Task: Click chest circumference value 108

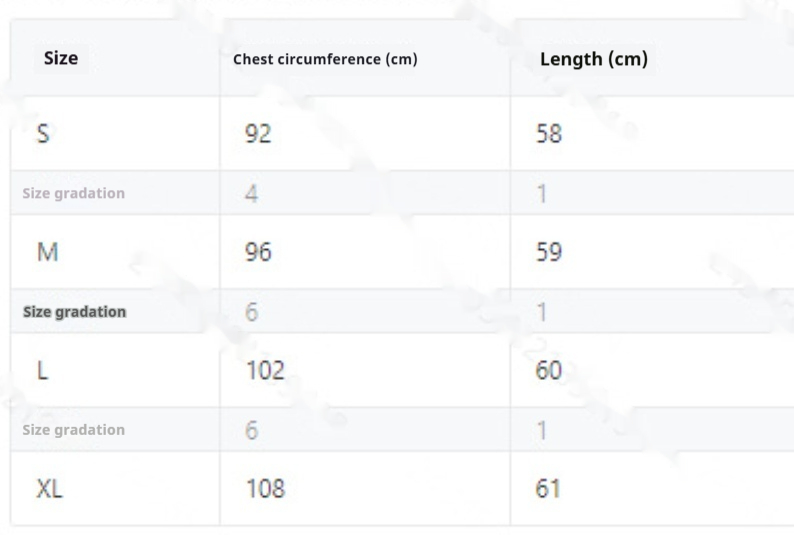Action: [265, 489]
